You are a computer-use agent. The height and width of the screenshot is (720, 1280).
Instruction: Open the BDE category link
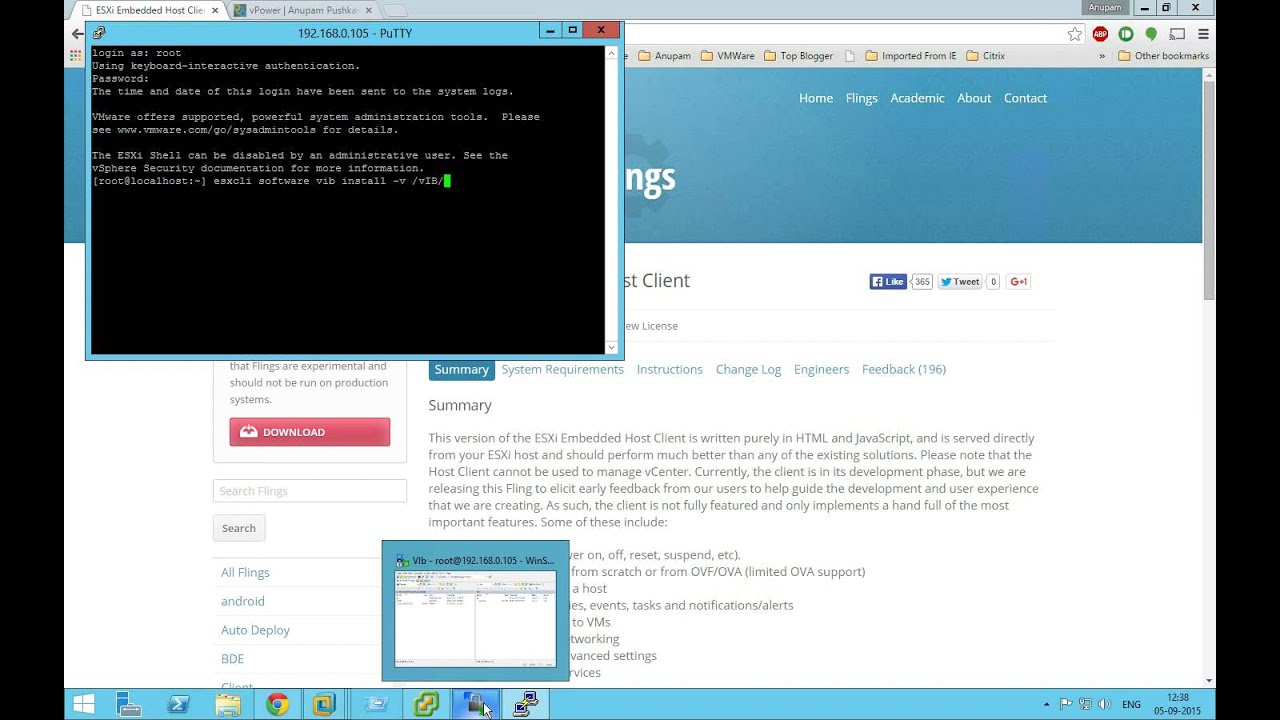(x=232, y=659)
